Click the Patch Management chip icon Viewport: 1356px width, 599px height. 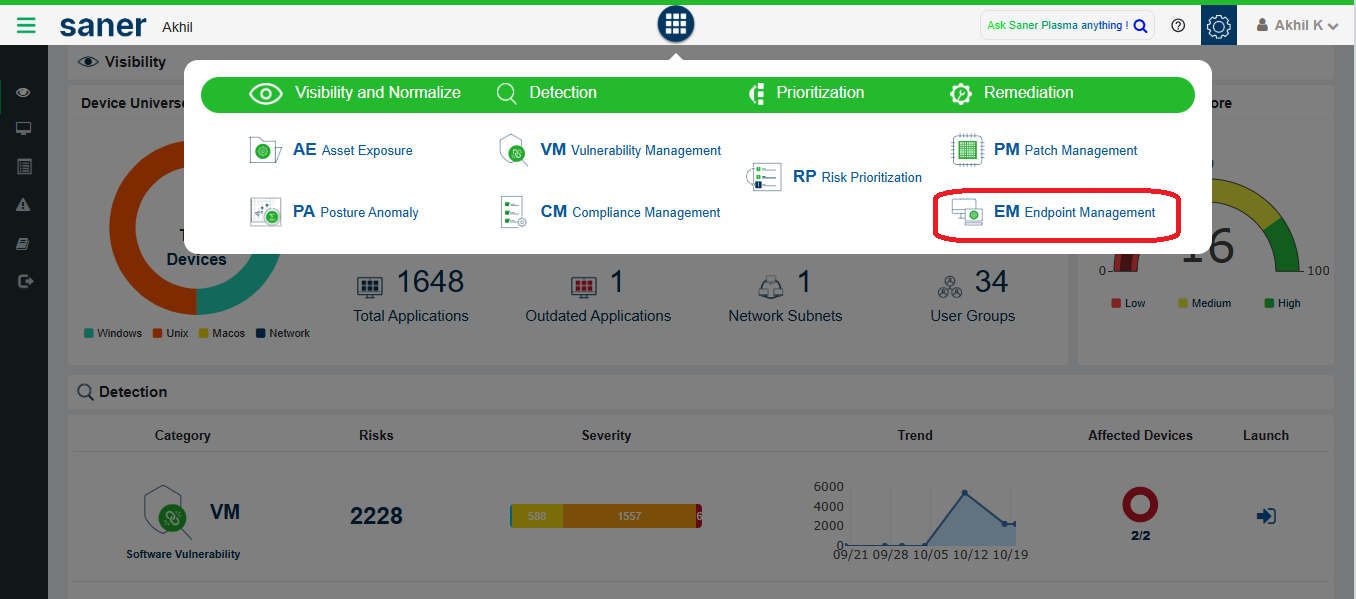pos(967,150)
